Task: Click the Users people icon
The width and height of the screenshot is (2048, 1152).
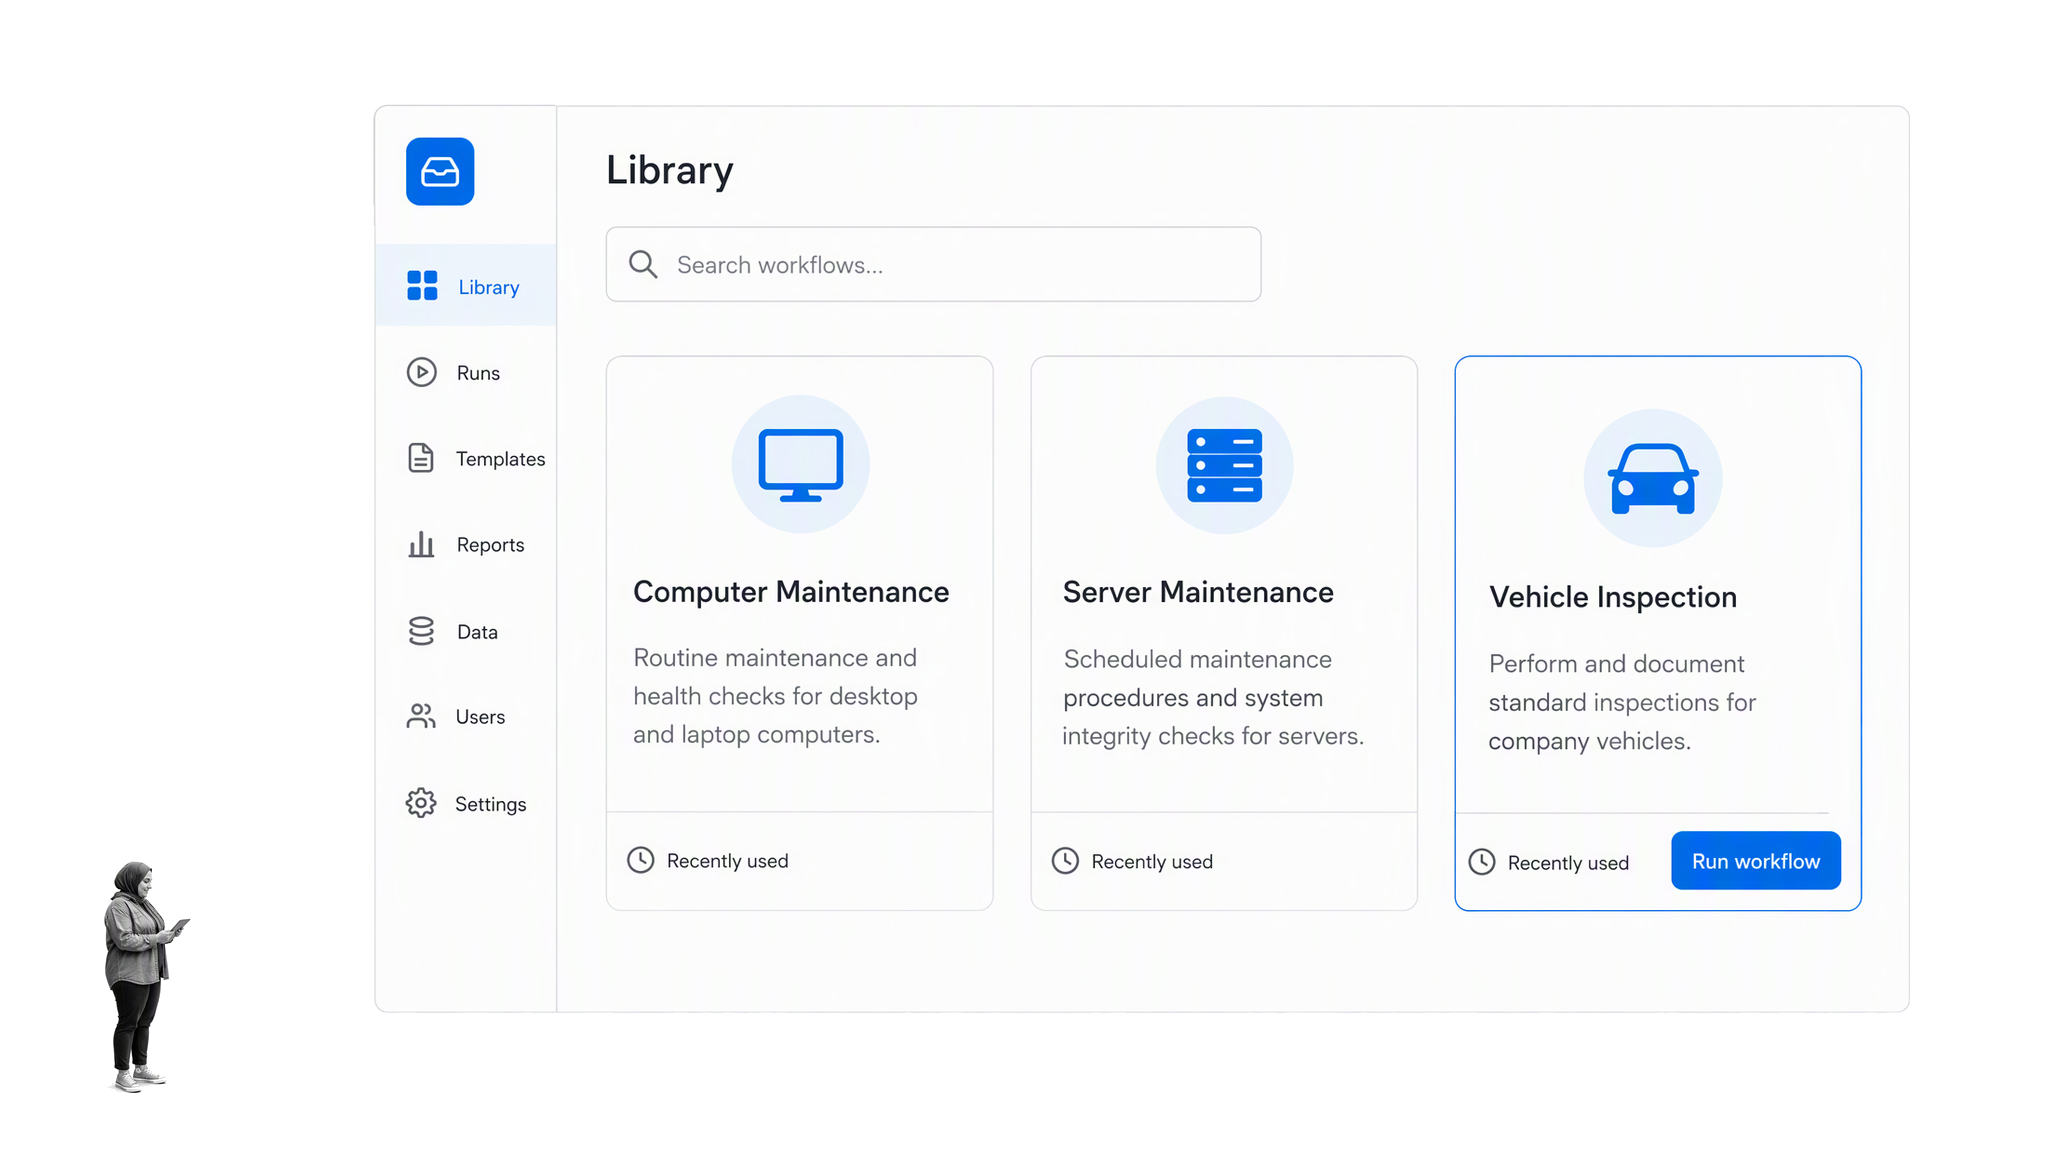Action: pos(421,716)
